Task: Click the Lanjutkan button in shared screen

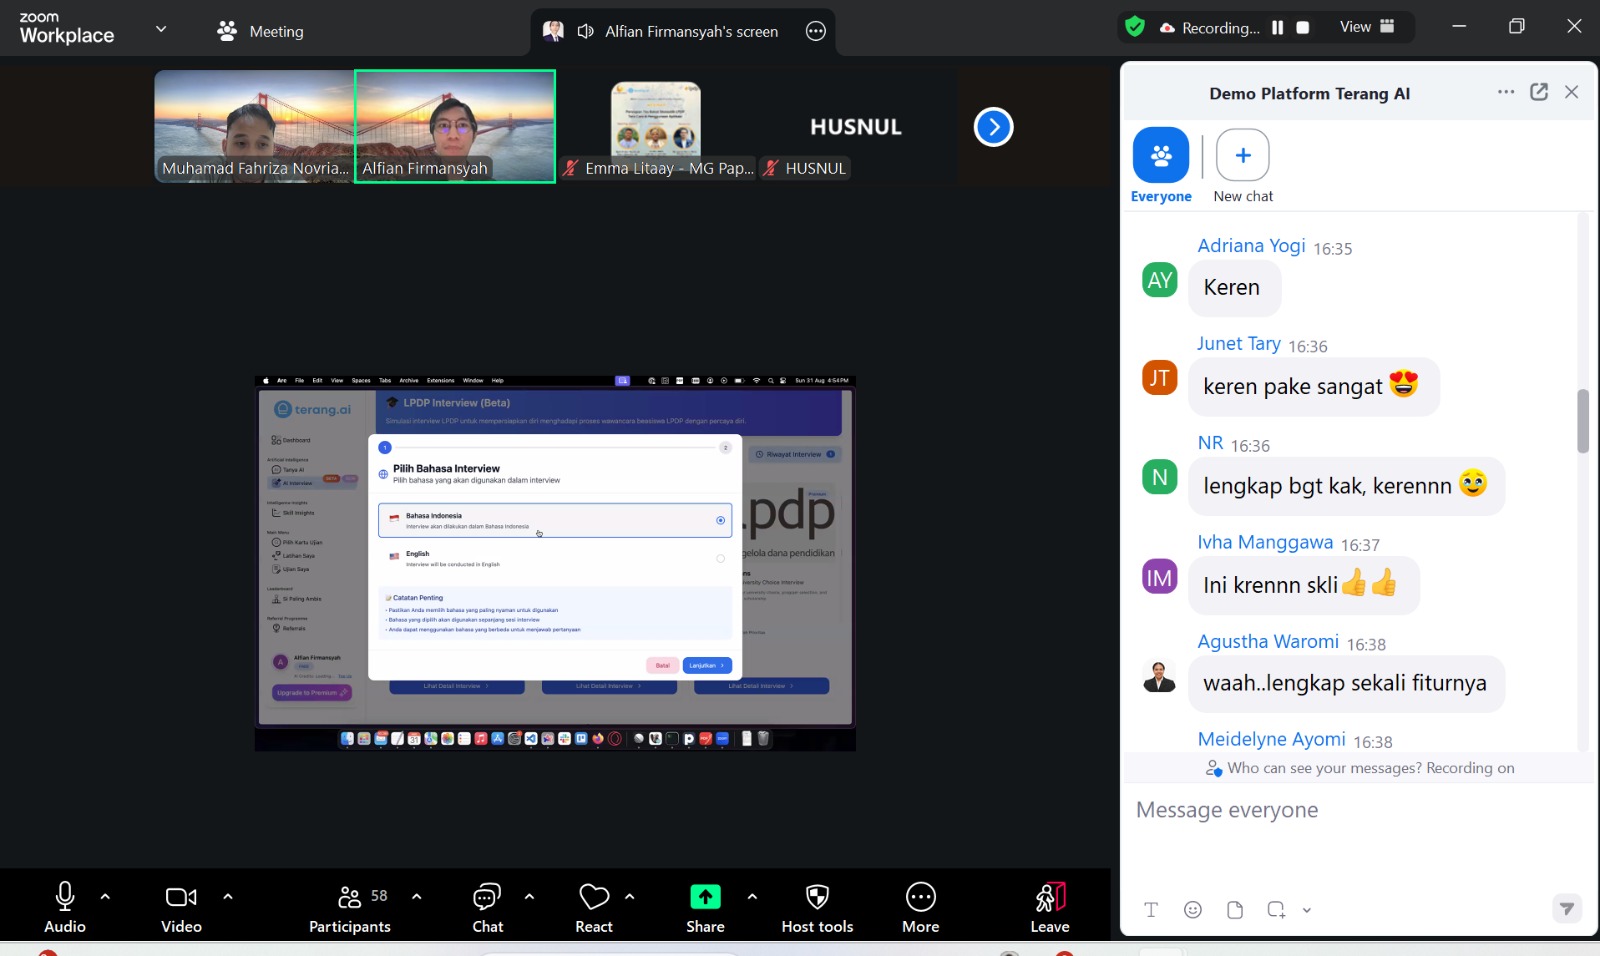Action: 707,665
